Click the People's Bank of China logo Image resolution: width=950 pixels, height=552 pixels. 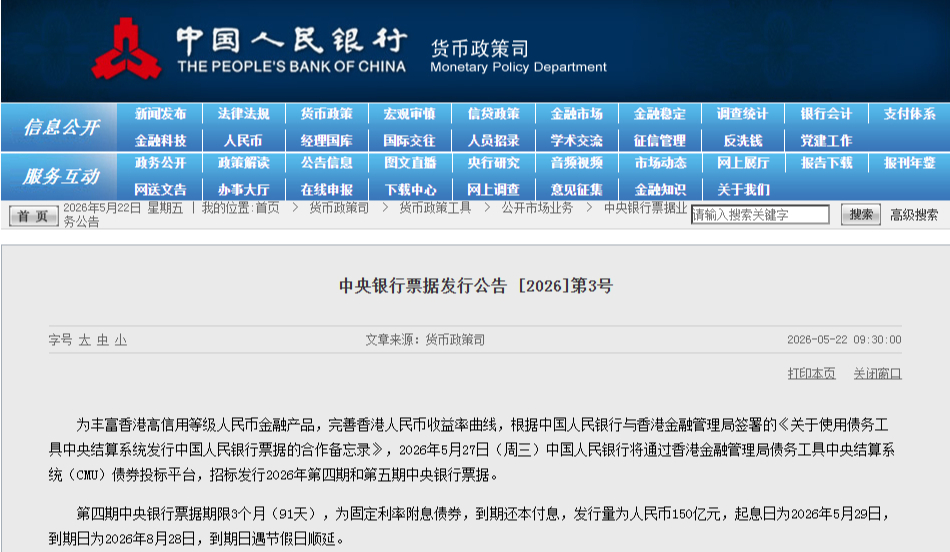click(x=127, y=48)
